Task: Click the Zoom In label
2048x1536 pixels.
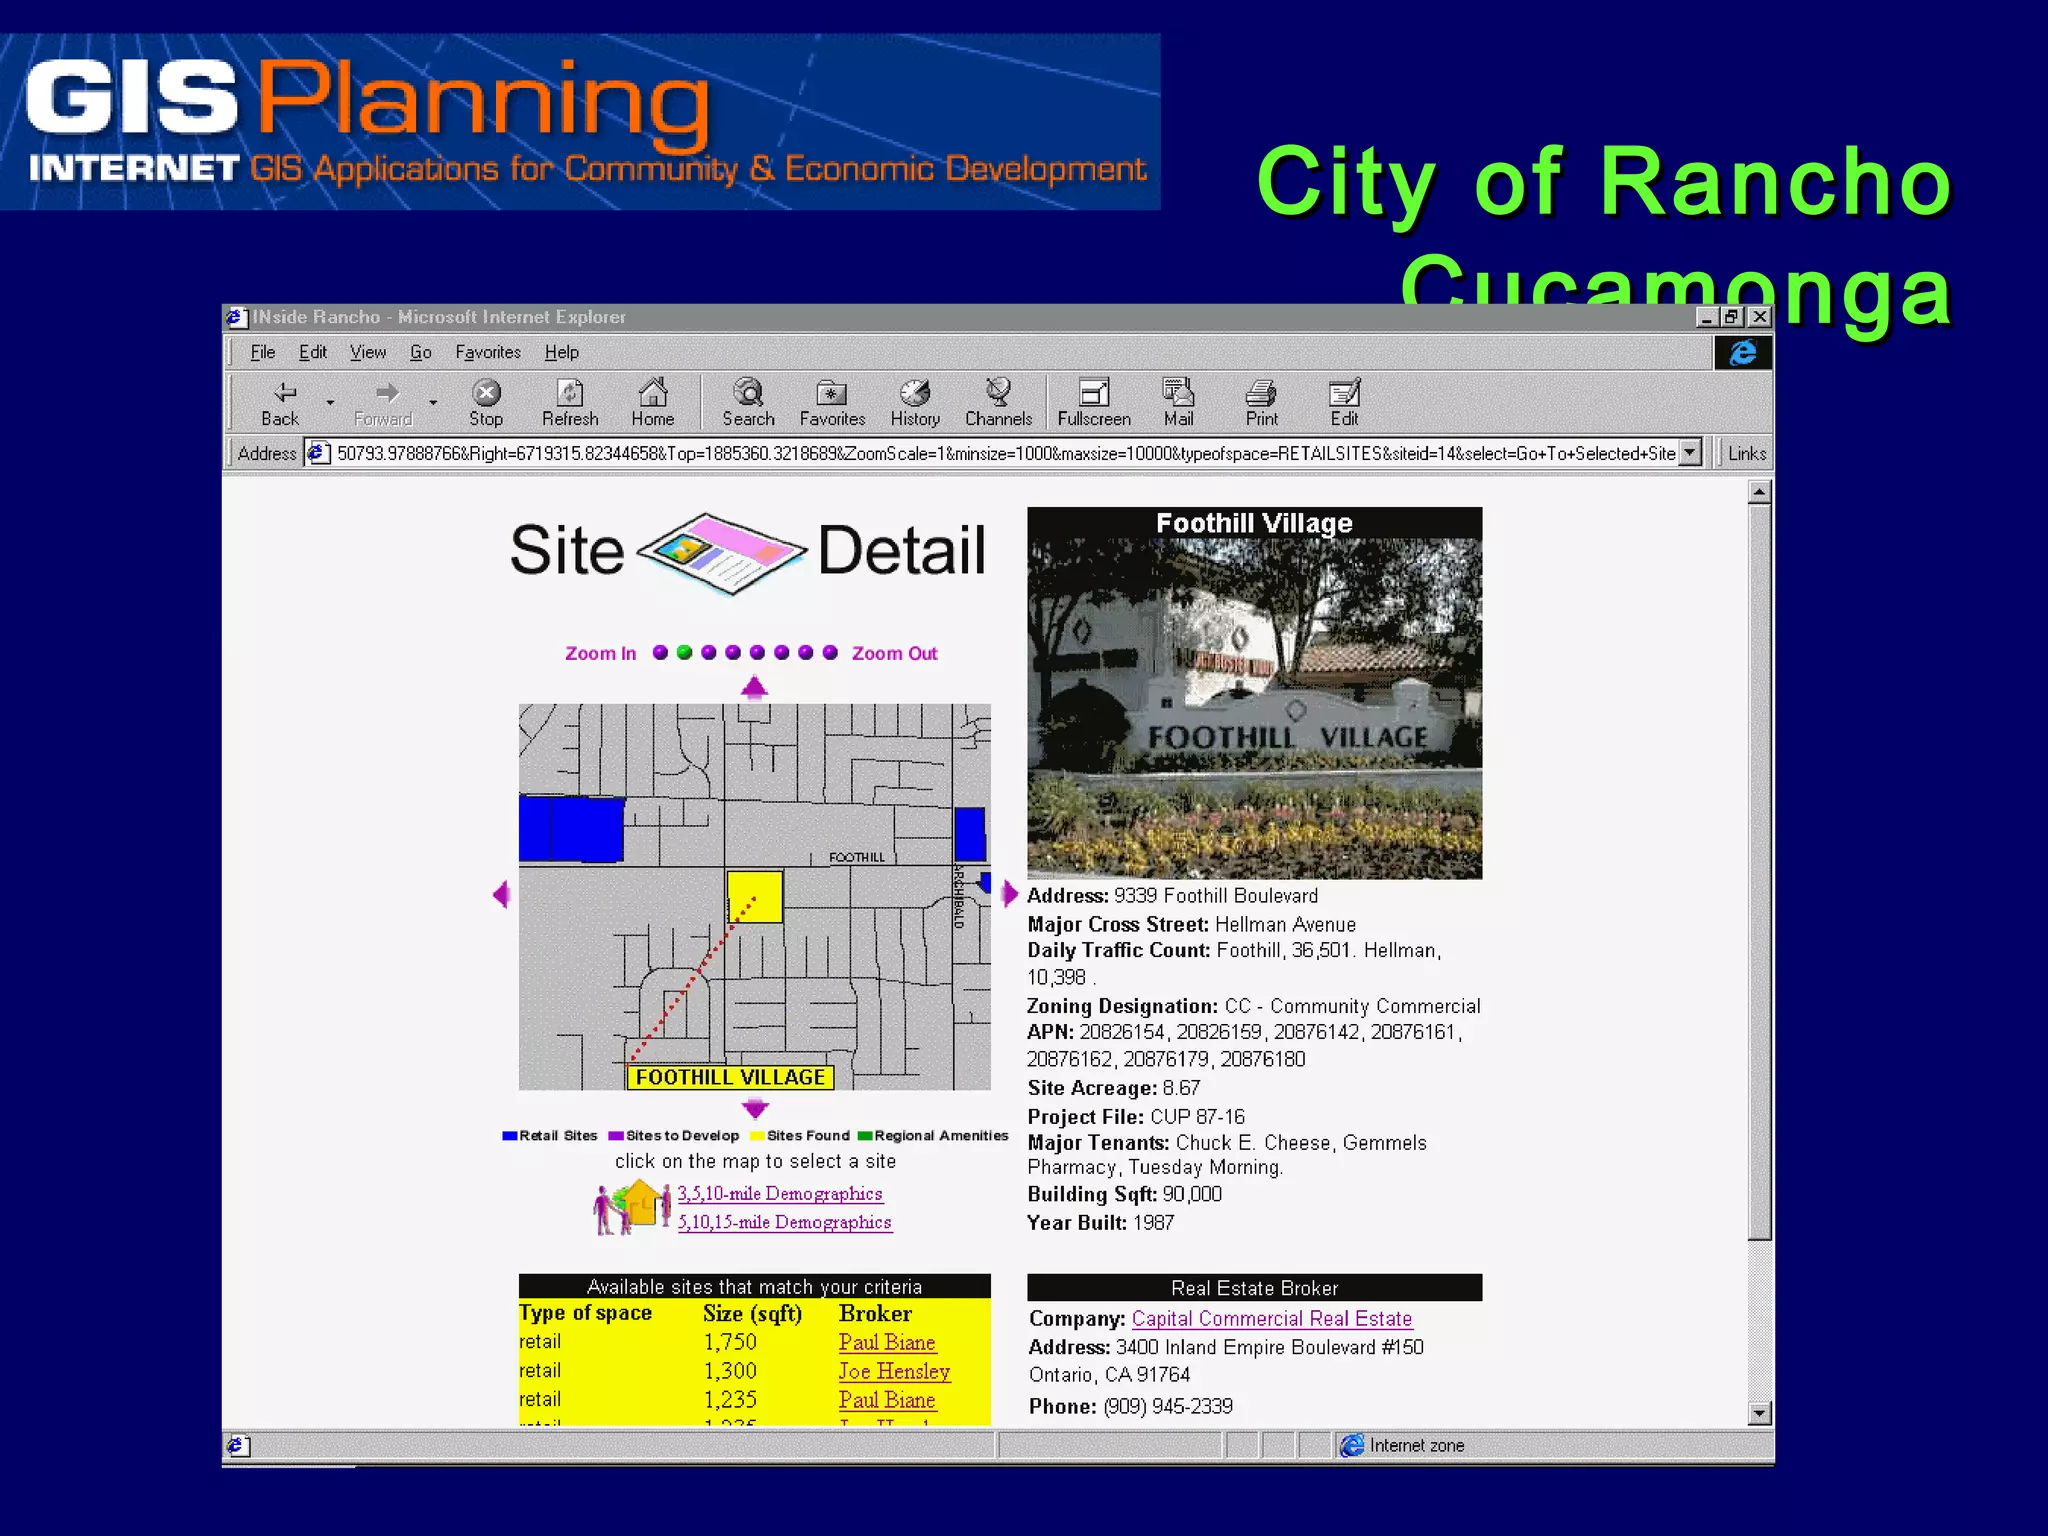Action: coord(600,653)
